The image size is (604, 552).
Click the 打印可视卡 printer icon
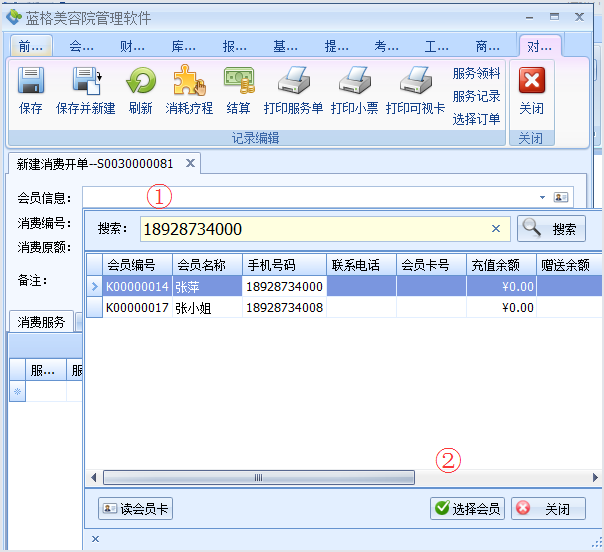(x=415, y=80)
